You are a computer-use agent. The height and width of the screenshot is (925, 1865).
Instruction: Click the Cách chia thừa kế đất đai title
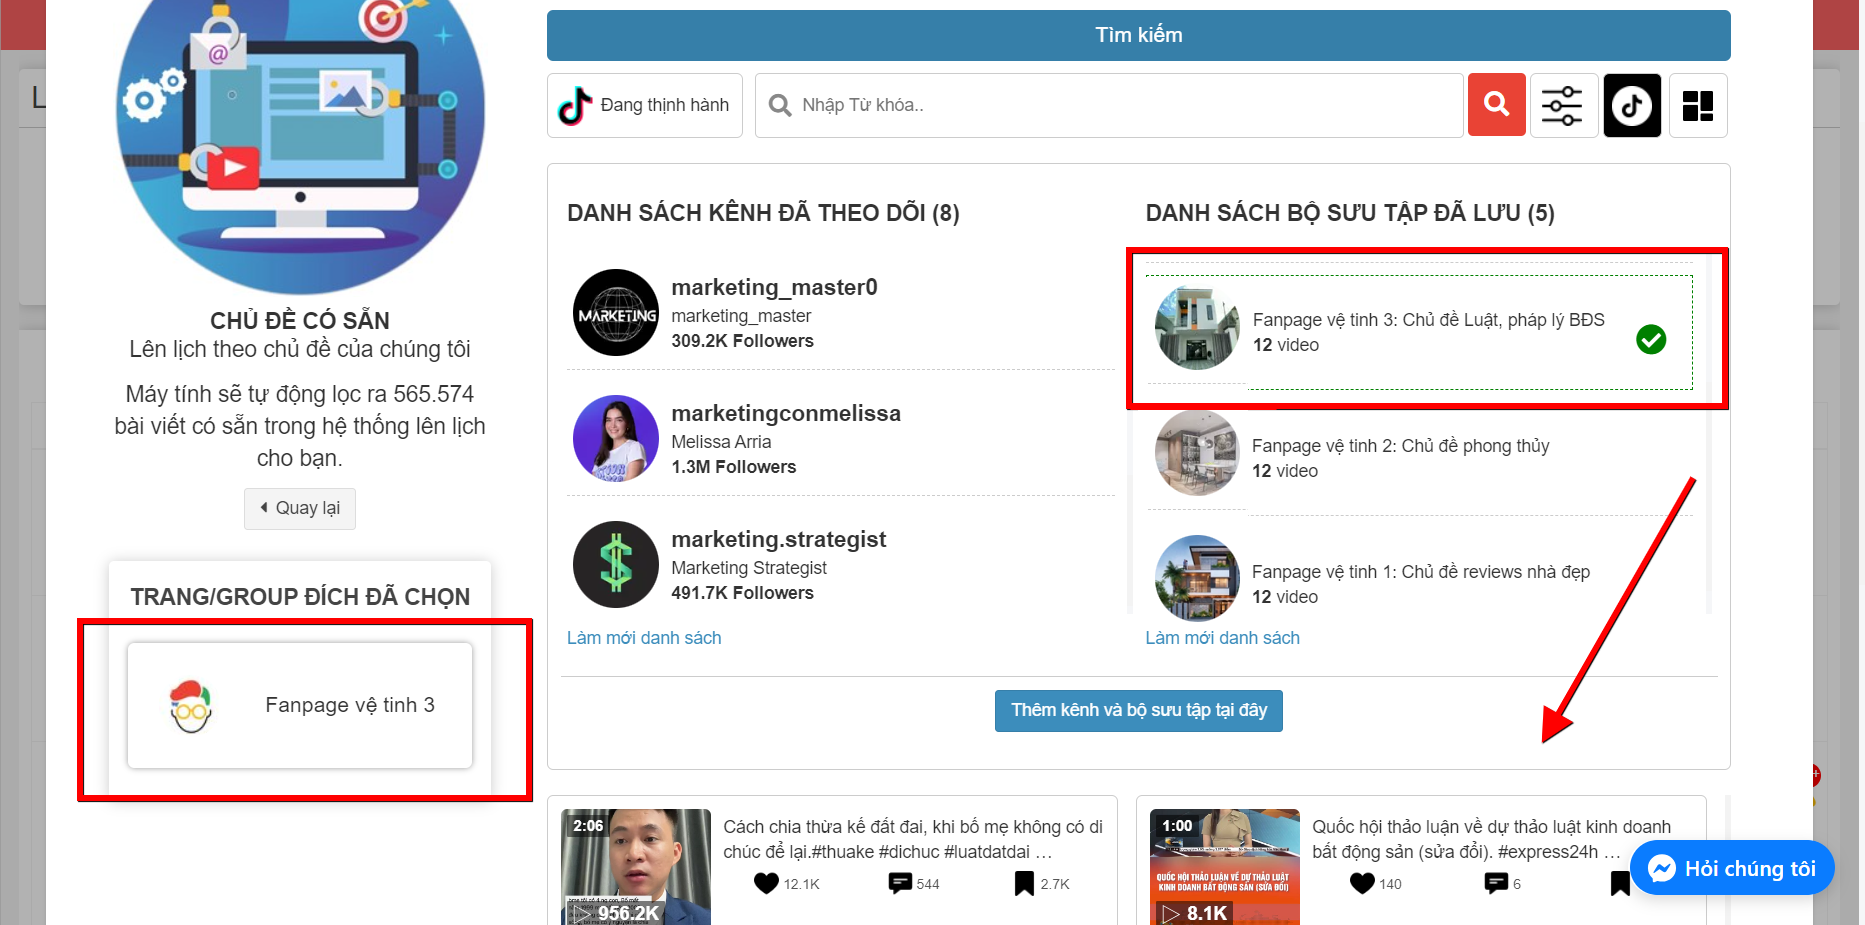(x=913, y=839)
